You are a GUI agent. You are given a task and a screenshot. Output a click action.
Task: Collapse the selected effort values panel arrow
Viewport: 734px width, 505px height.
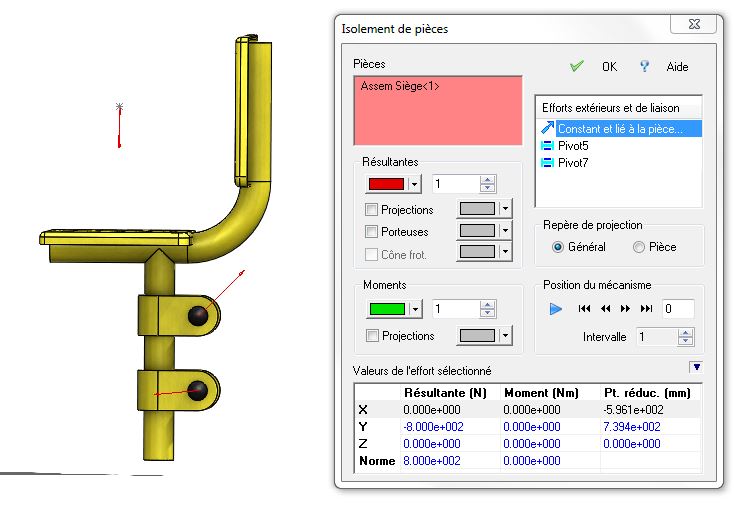click(x=696, y=367)
